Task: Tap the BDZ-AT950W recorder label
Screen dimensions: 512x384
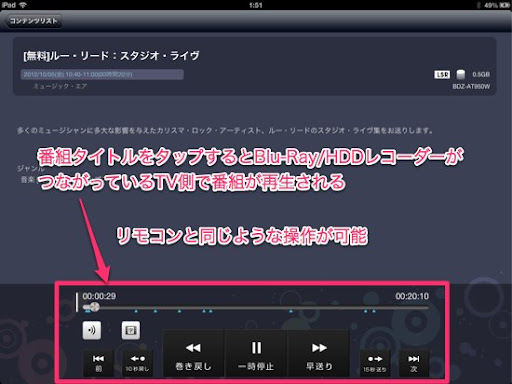Action: click(x=471, y=87)
